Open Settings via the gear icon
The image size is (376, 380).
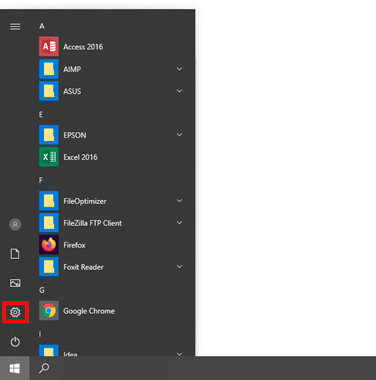point(15,312)
